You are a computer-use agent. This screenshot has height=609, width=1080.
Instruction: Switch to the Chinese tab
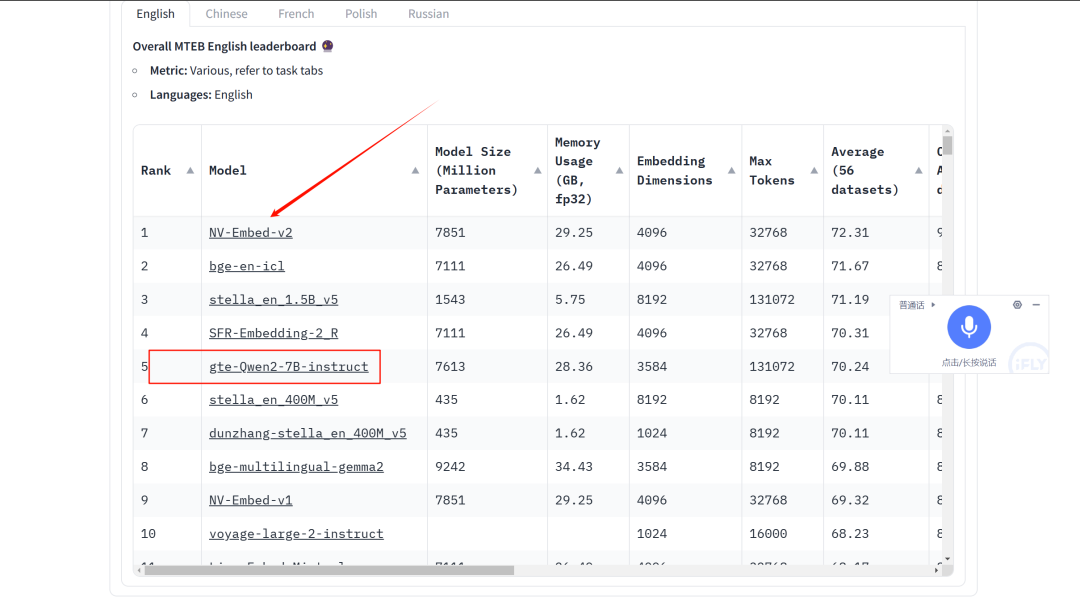click(226, 14)
